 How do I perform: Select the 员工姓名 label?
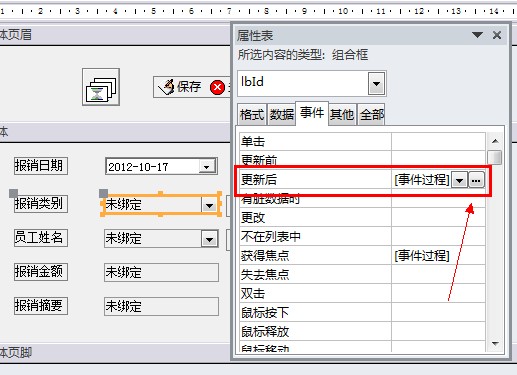pyautogui.click(x=41, y=238)
